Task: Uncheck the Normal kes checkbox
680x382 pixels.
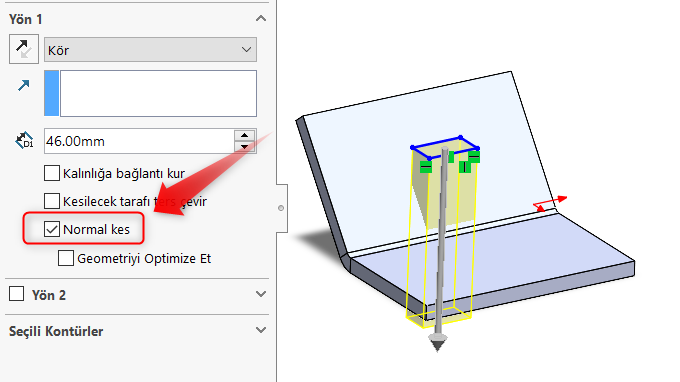Action: [x=52, y=229]
